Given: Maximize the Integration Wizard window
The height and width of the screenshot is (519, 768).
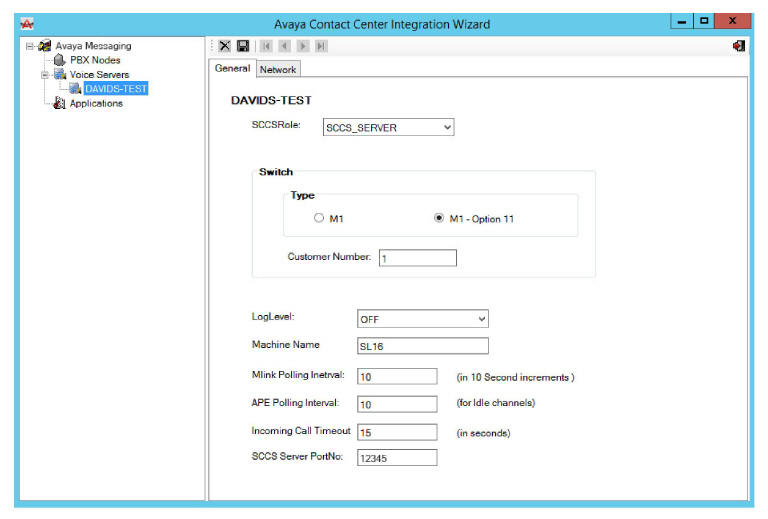Looking at the screenshot, I should [704, 21].
